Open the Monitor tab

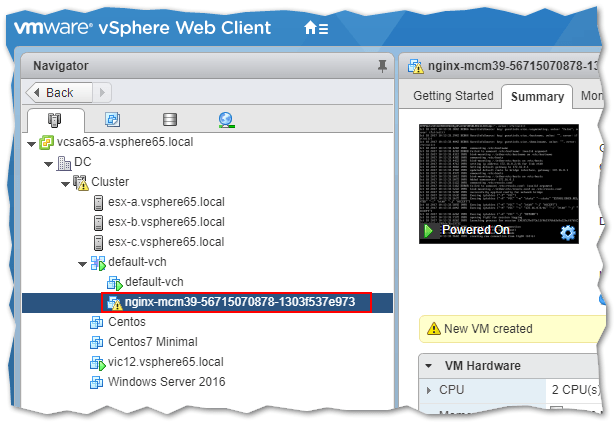click(591, 96)
